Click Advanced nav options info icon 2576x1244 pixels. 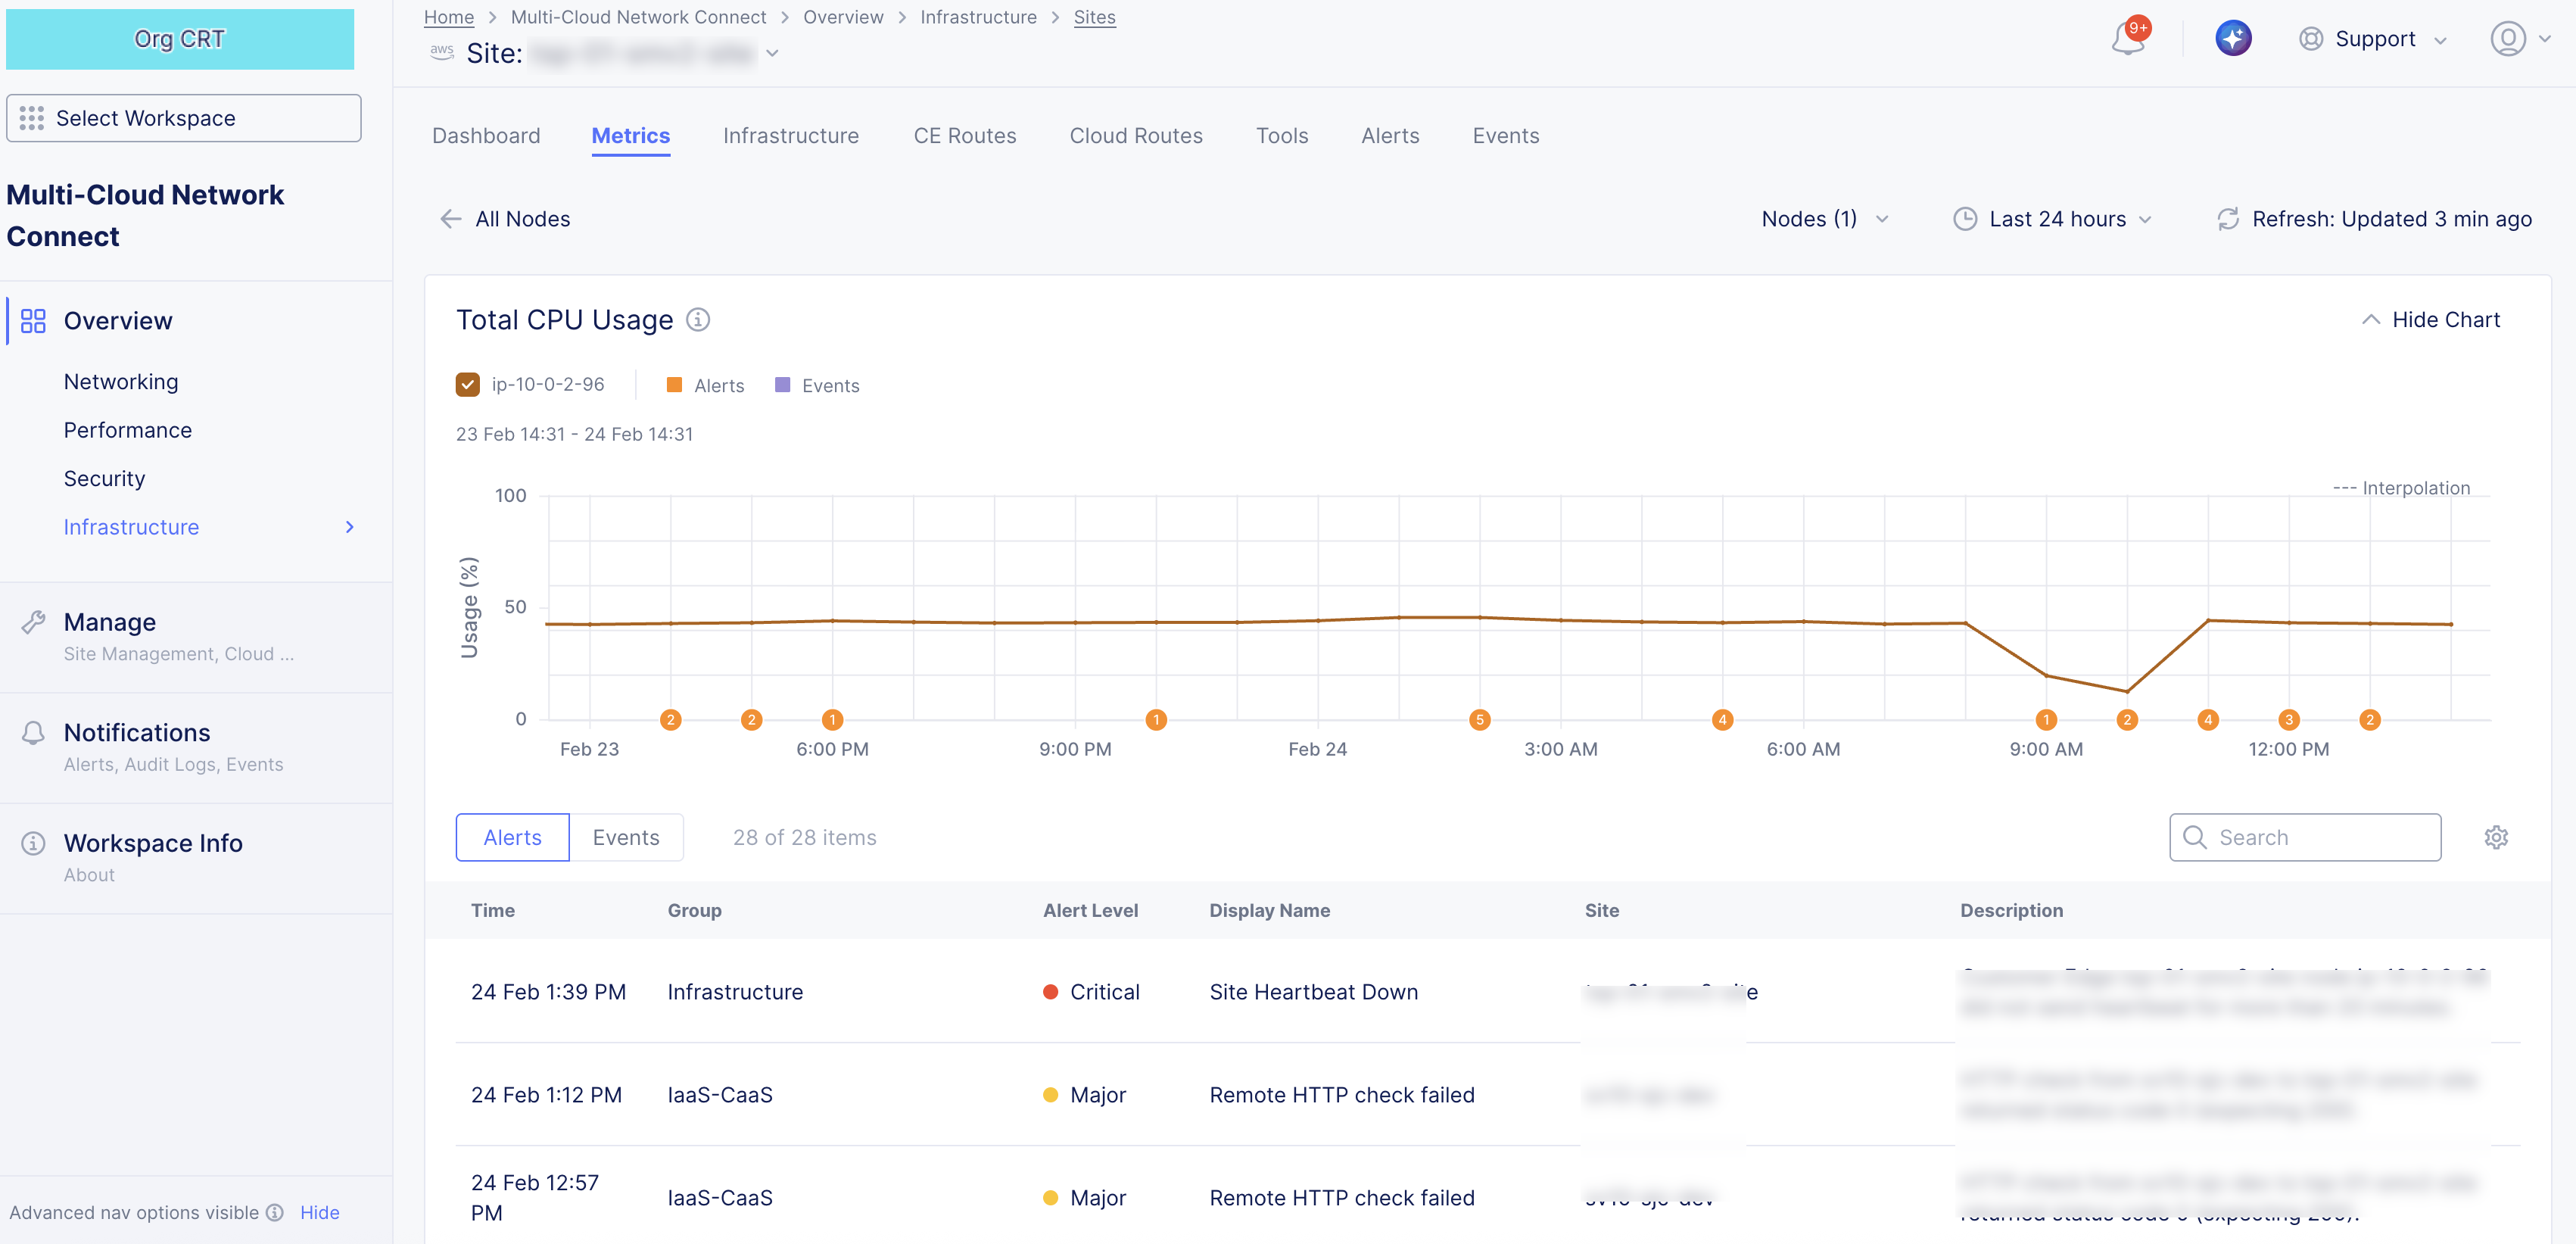(x=275, y=1212)
